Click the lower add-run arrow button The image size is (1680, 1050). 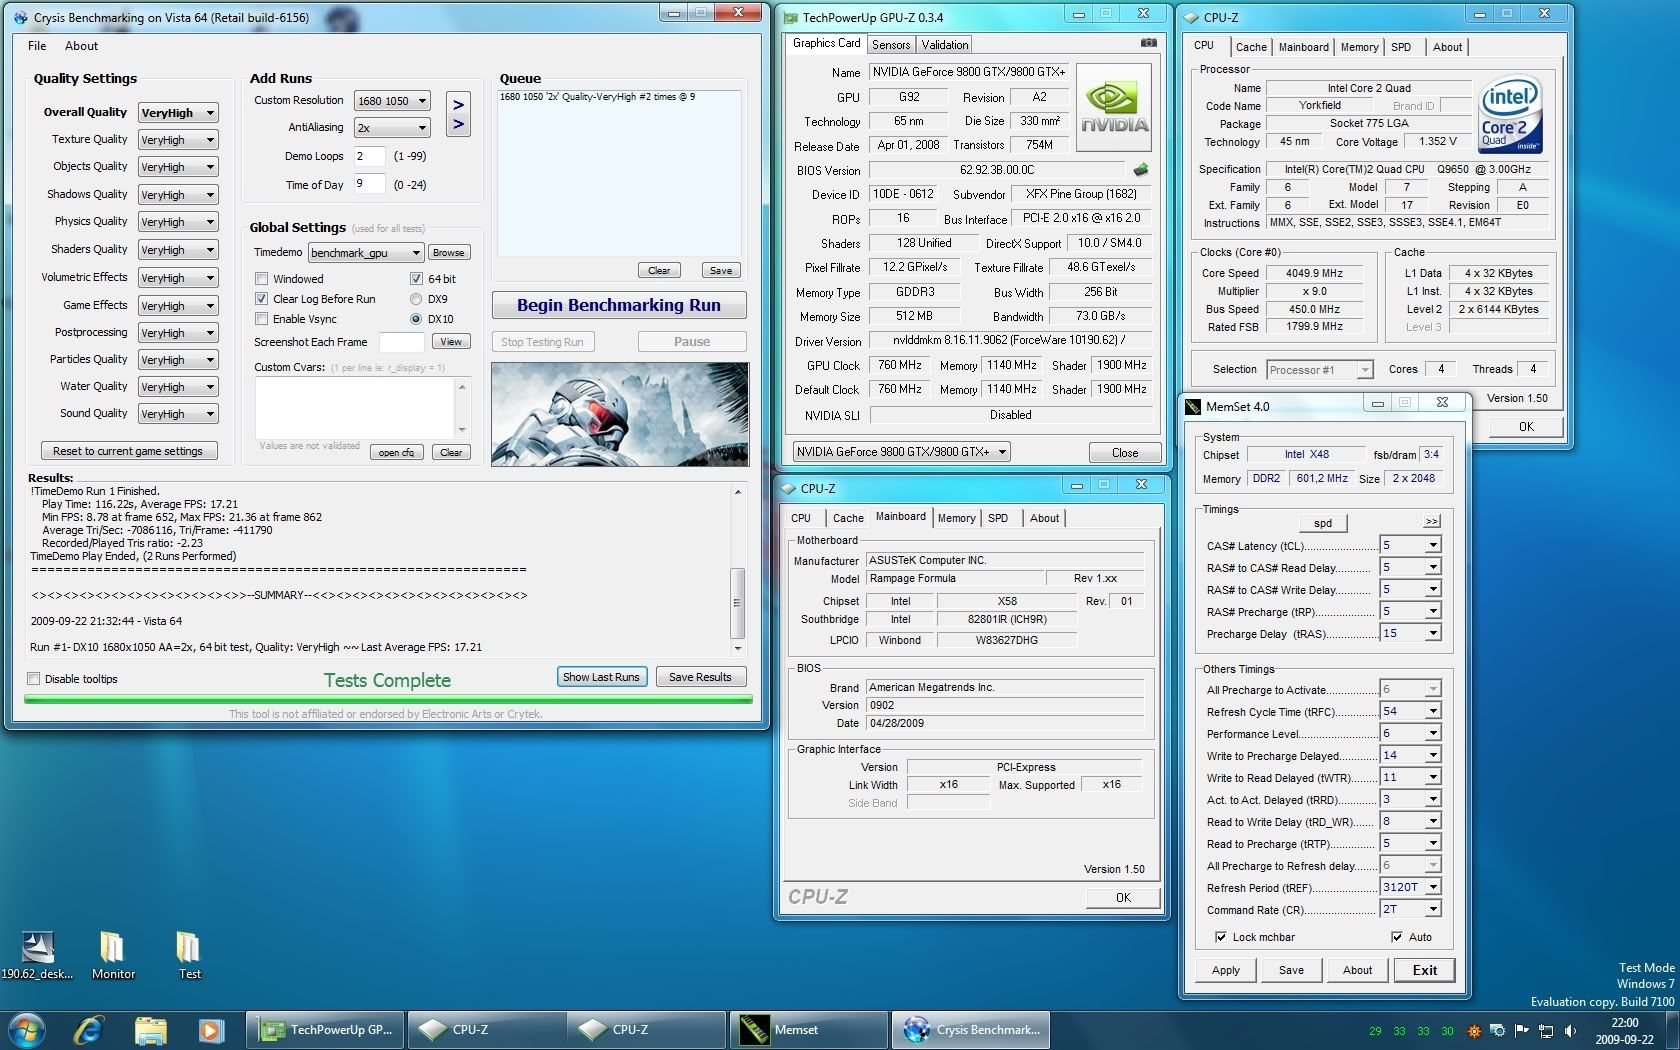pos(458,125)
